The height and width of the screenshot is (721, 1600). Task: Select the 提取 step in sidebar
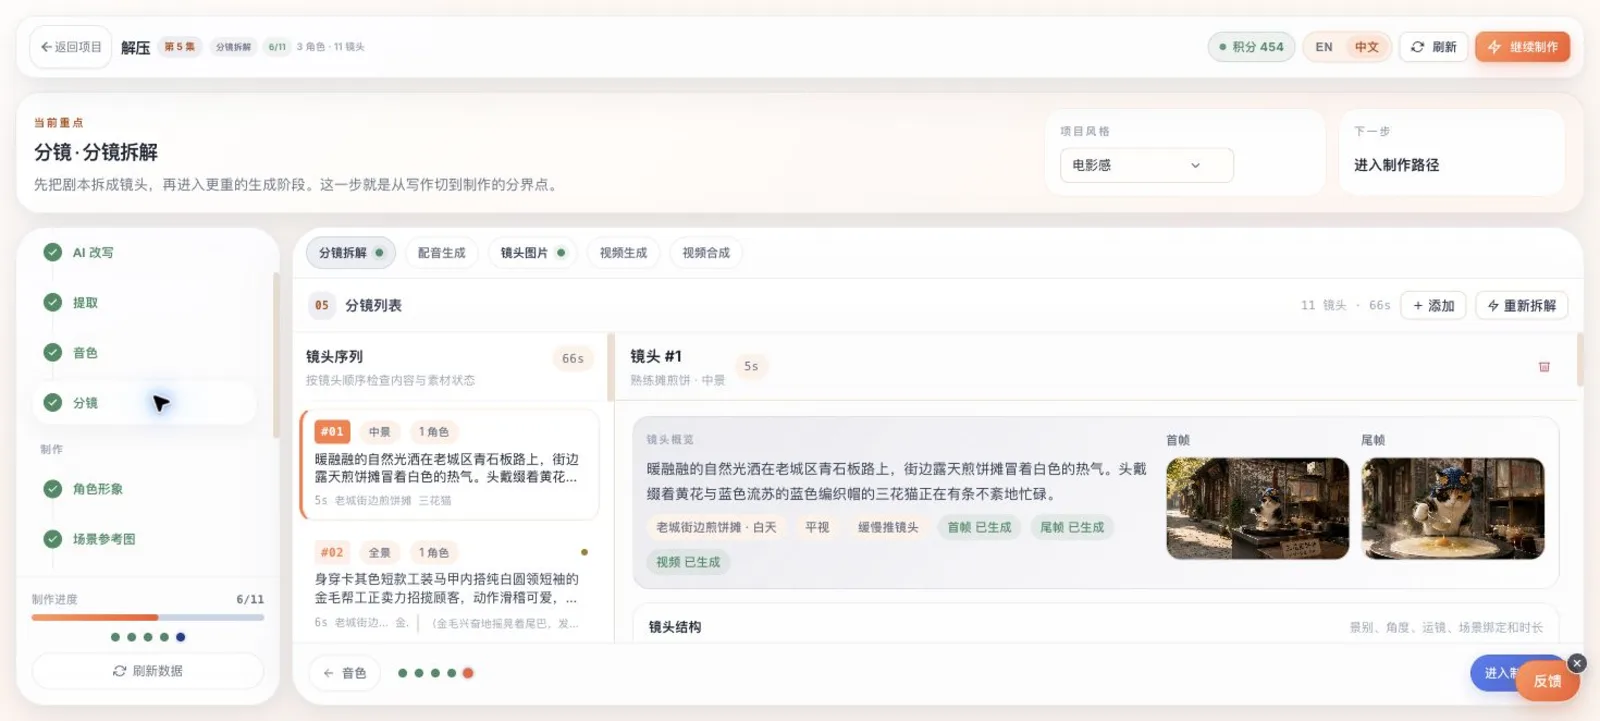[x=145, y=303]
